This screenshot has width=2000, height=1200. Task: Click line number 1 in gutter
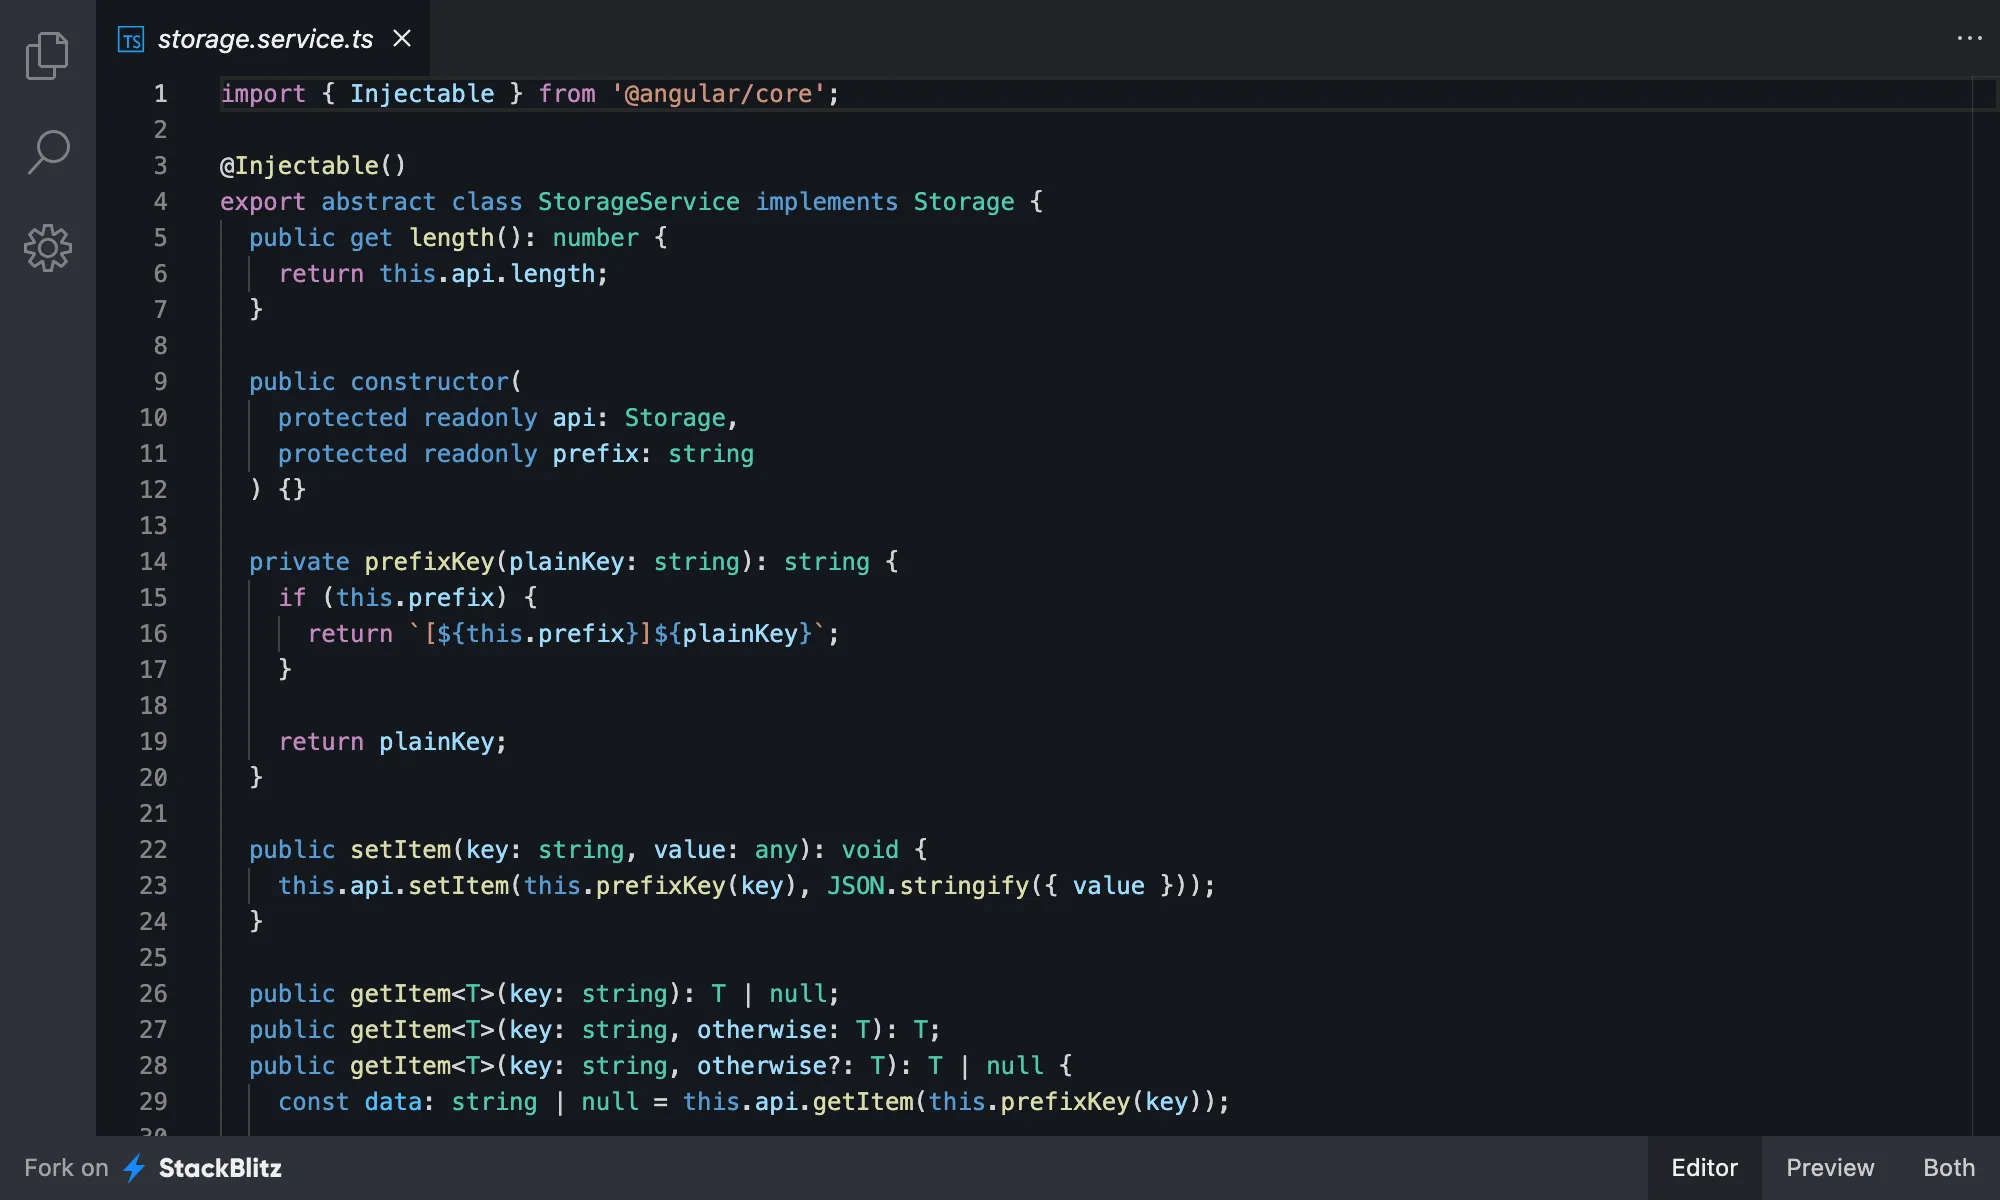coord(160,93)
